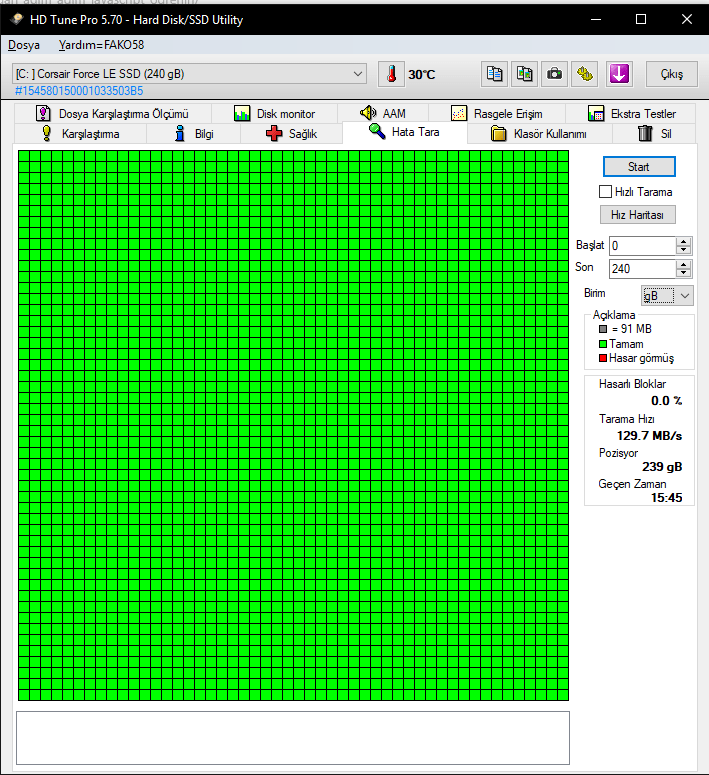The height and width of the screenshot is (775, 709).
Task: Increase the Başlat value with up arrow
Action: [x=683, y=241]
